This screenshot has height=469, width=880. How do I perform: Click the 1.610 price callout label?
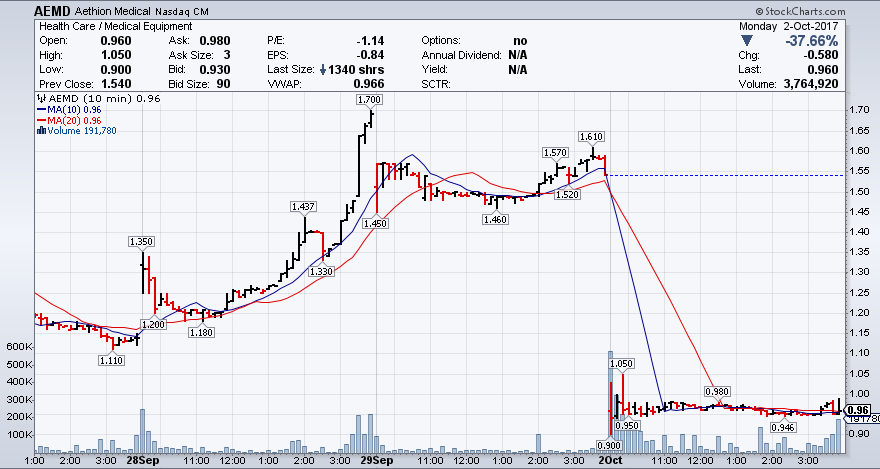click(590, 135)
